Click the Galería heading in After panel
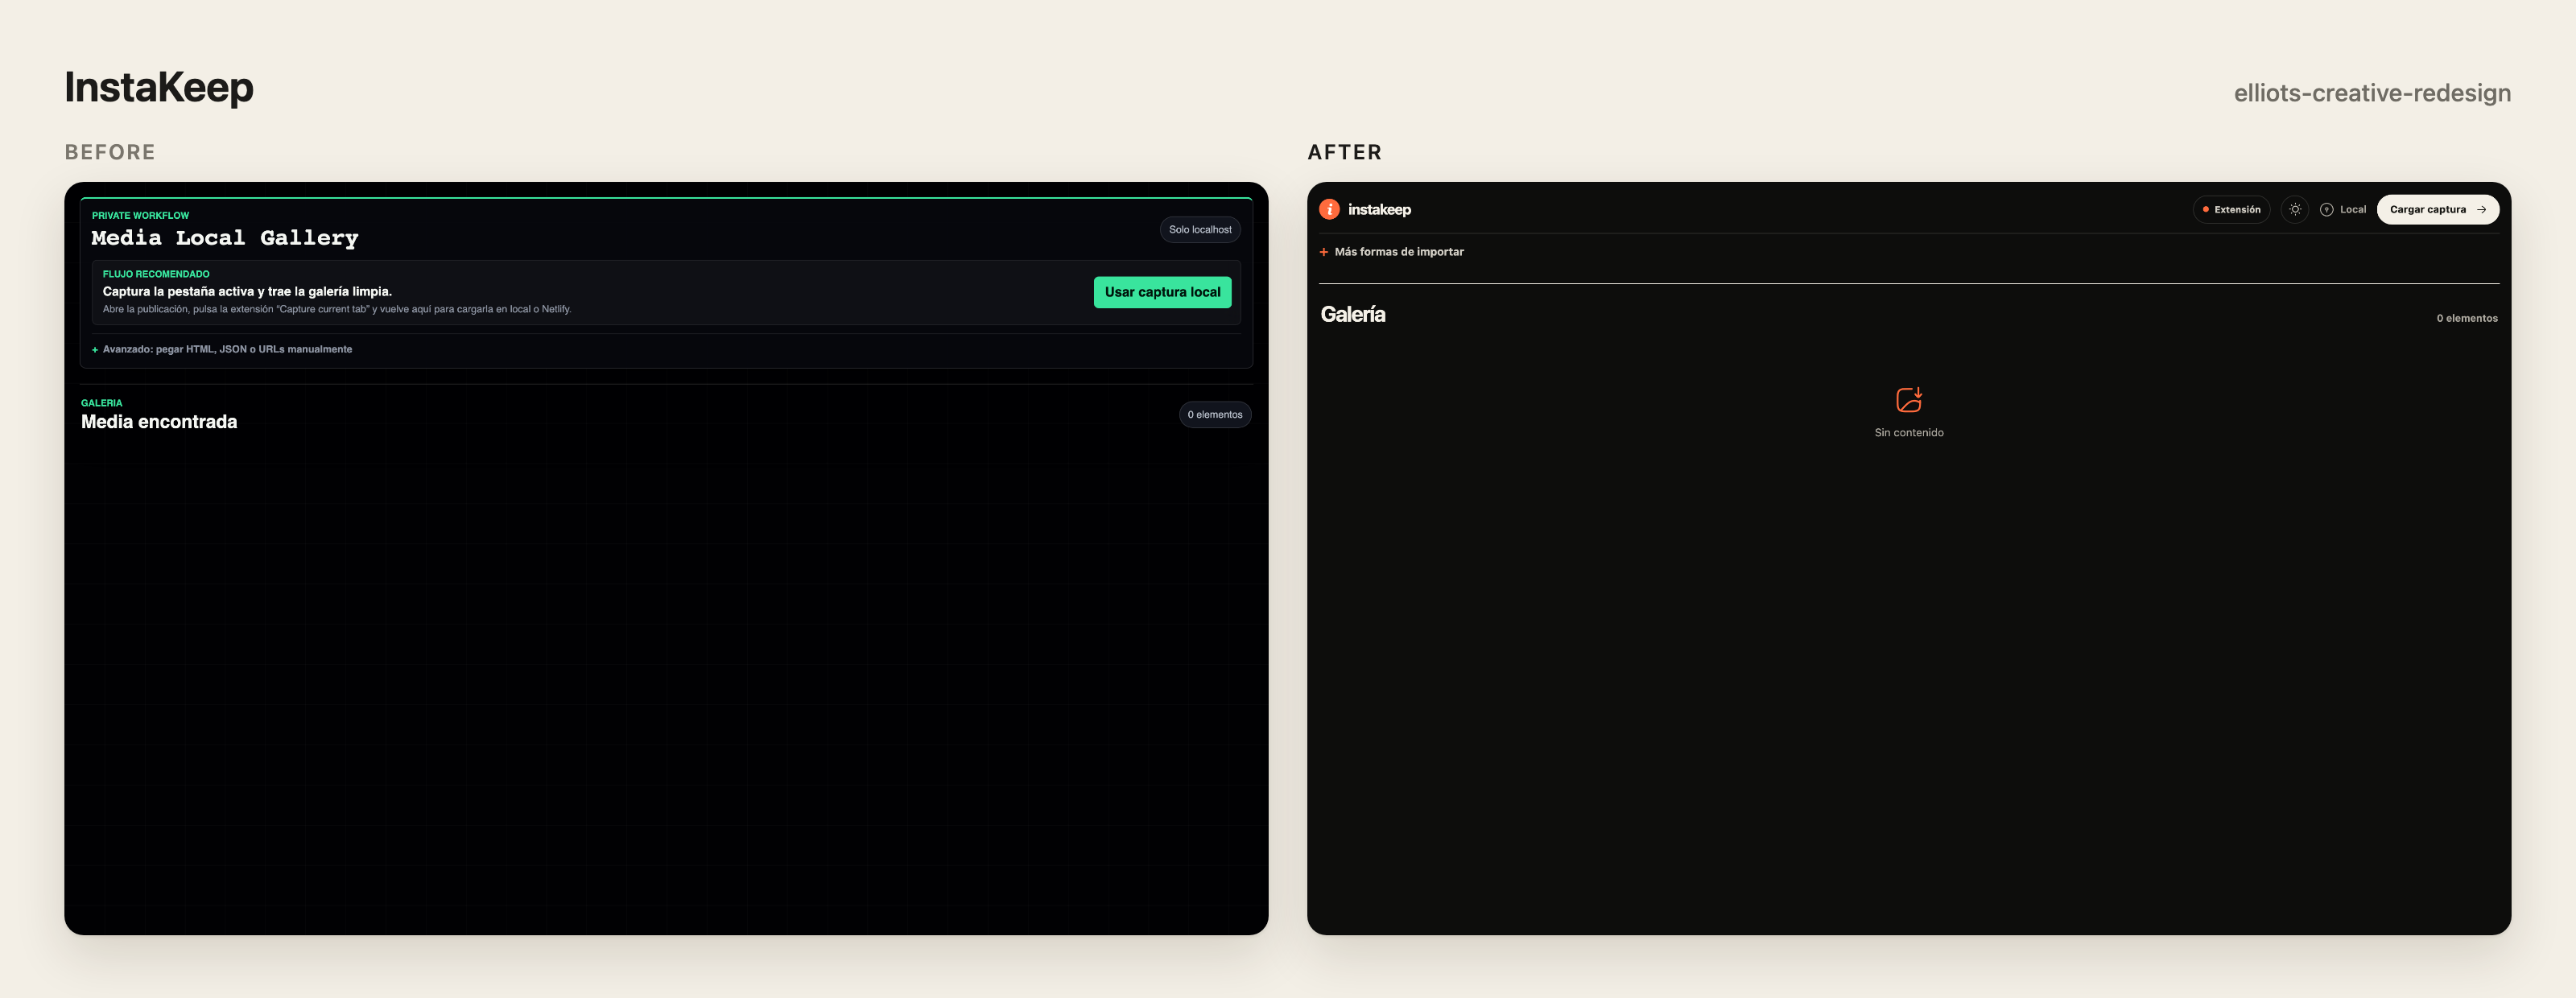This screenshot has width=2576, height=998. [x=1353, y=314]
